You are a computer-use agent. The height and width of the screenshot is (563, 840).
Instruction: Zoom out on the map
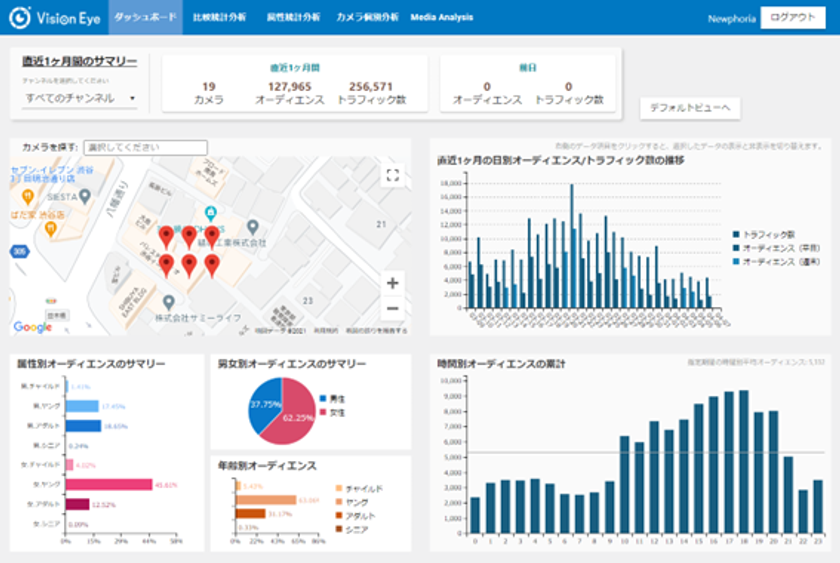(x=392, y=309)
